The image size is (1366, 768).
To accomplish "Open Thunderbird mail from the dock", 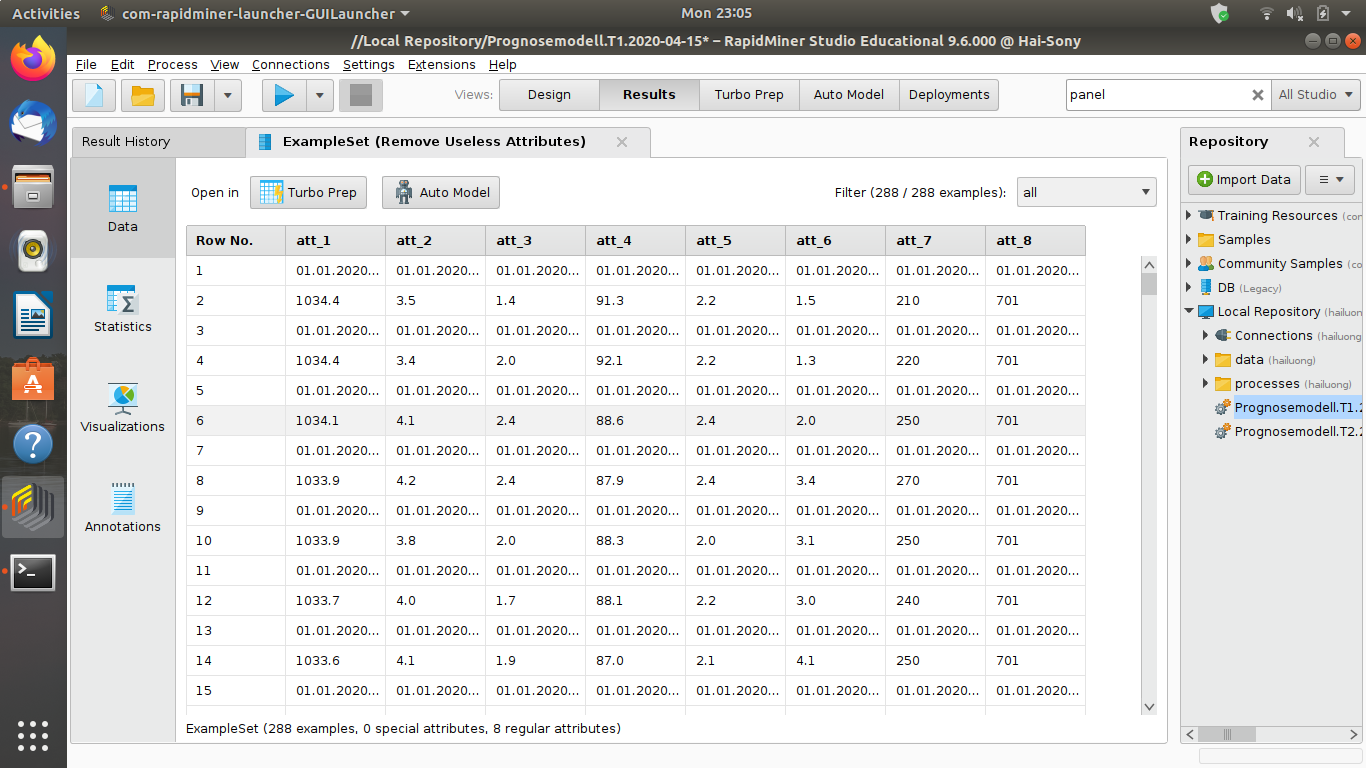I will tap(33, 121).
